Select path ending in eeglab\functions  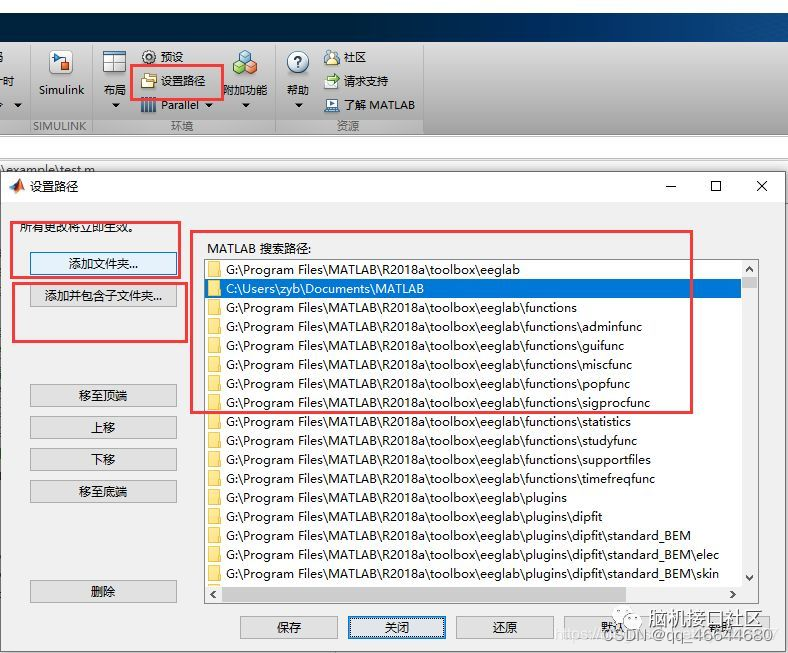click(473, 308)
